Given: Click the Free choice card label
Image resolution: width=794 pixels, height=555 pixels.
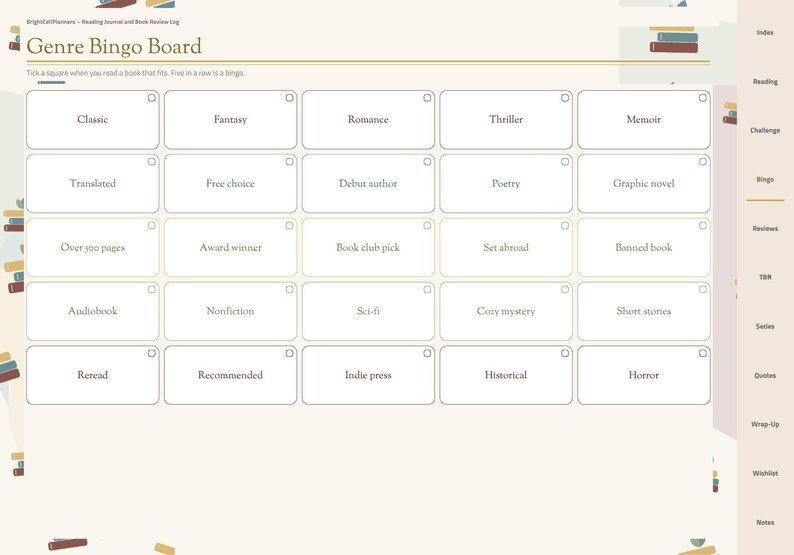Looking at the screenshot, I should 230,183.
